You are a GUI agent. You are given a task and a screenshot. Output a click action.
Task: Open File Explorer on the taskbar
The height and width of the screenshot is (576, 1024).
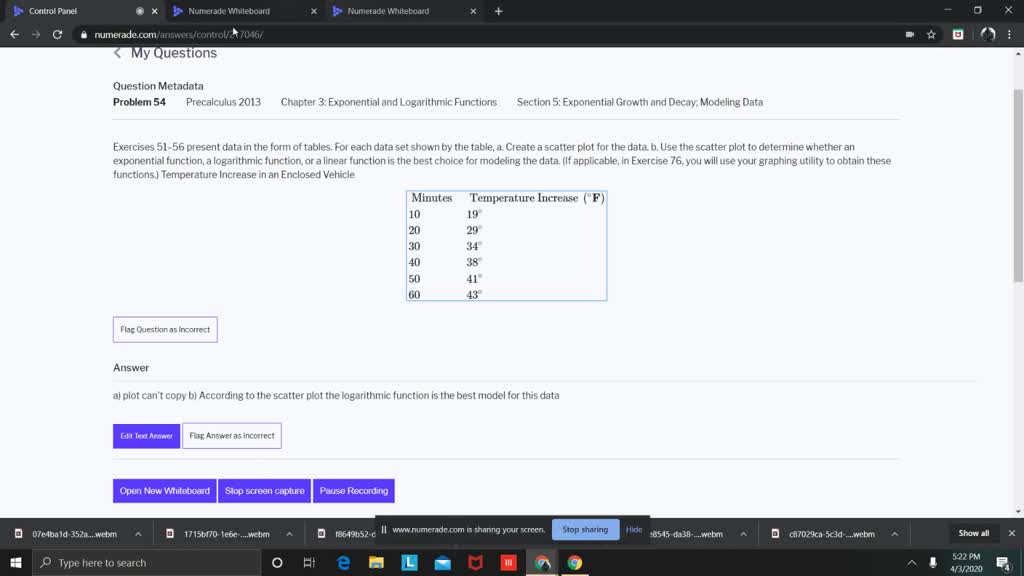[x=375, y=562]
